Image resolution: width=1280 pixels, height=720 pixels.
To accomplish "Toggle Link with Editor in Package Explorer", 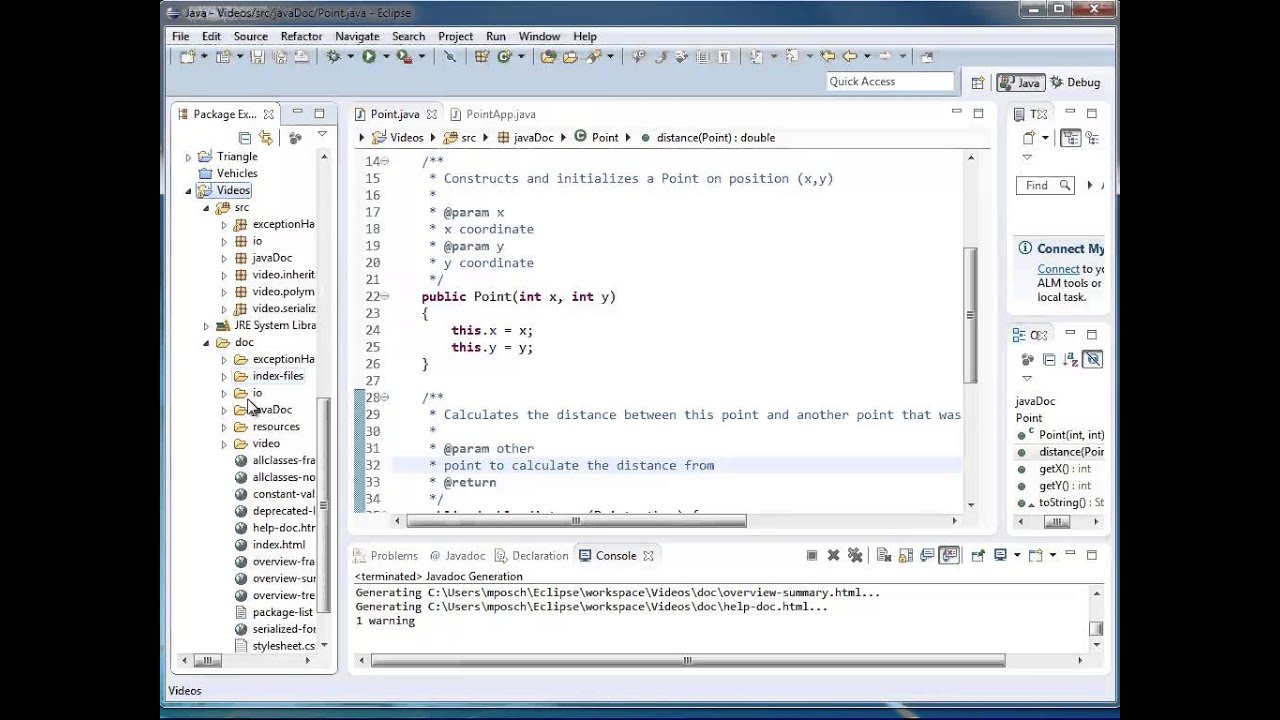I will [x=266, y=138].
